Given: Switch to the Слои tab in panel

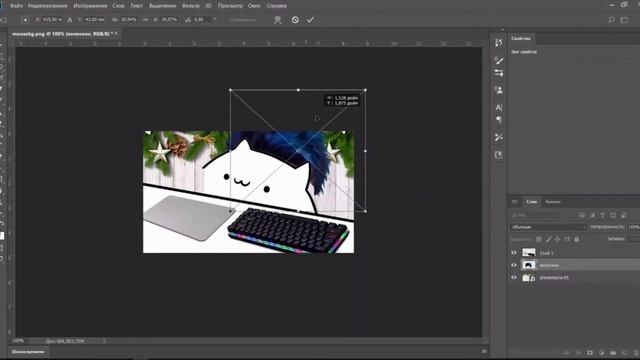Looking at the screenshot, I should (531, 202).
